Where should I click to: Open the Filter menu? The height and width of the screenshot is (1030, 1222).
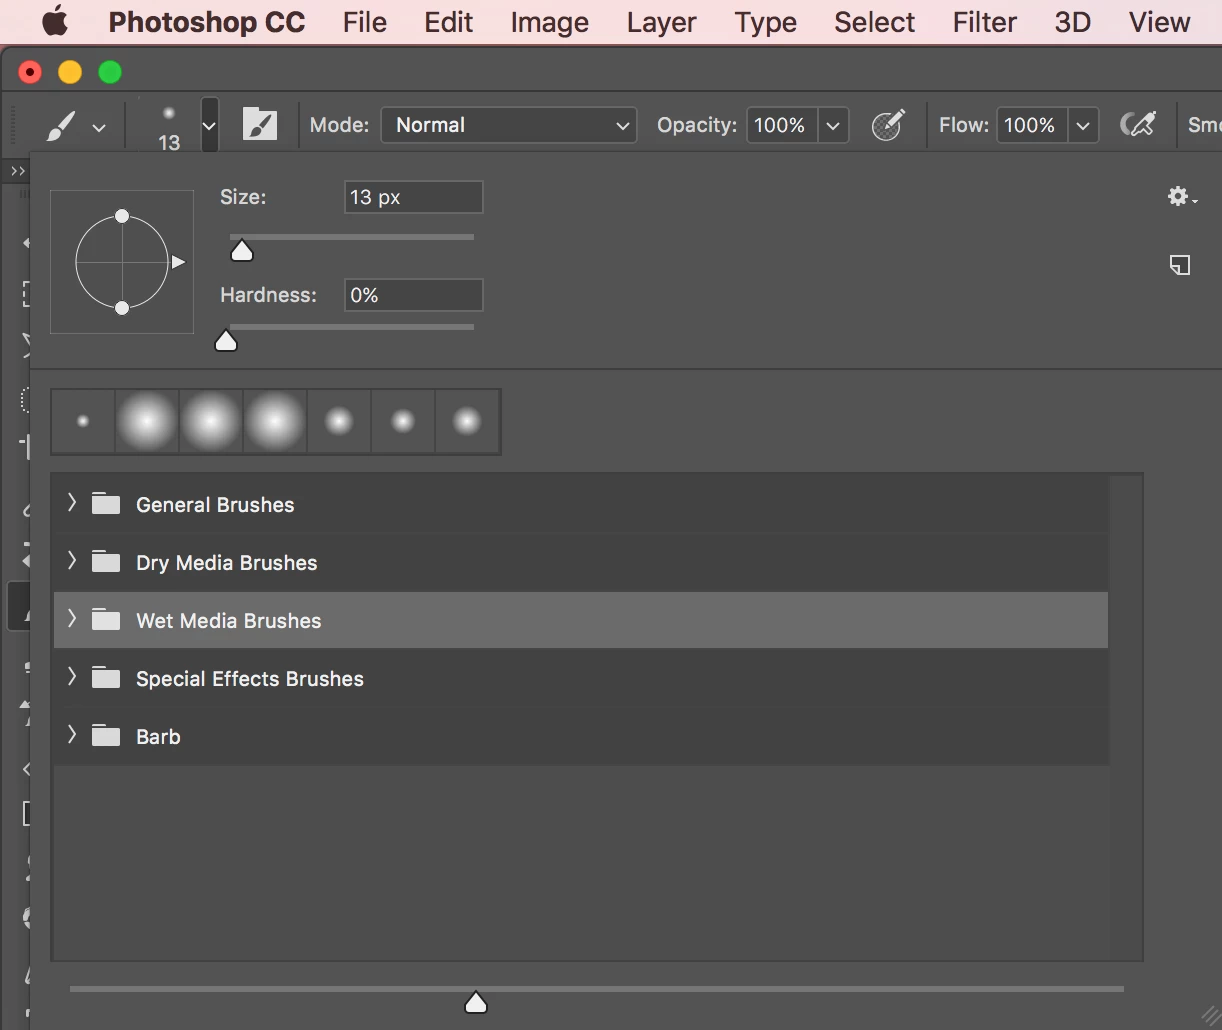pyautogui.click(x=985, y=22)
